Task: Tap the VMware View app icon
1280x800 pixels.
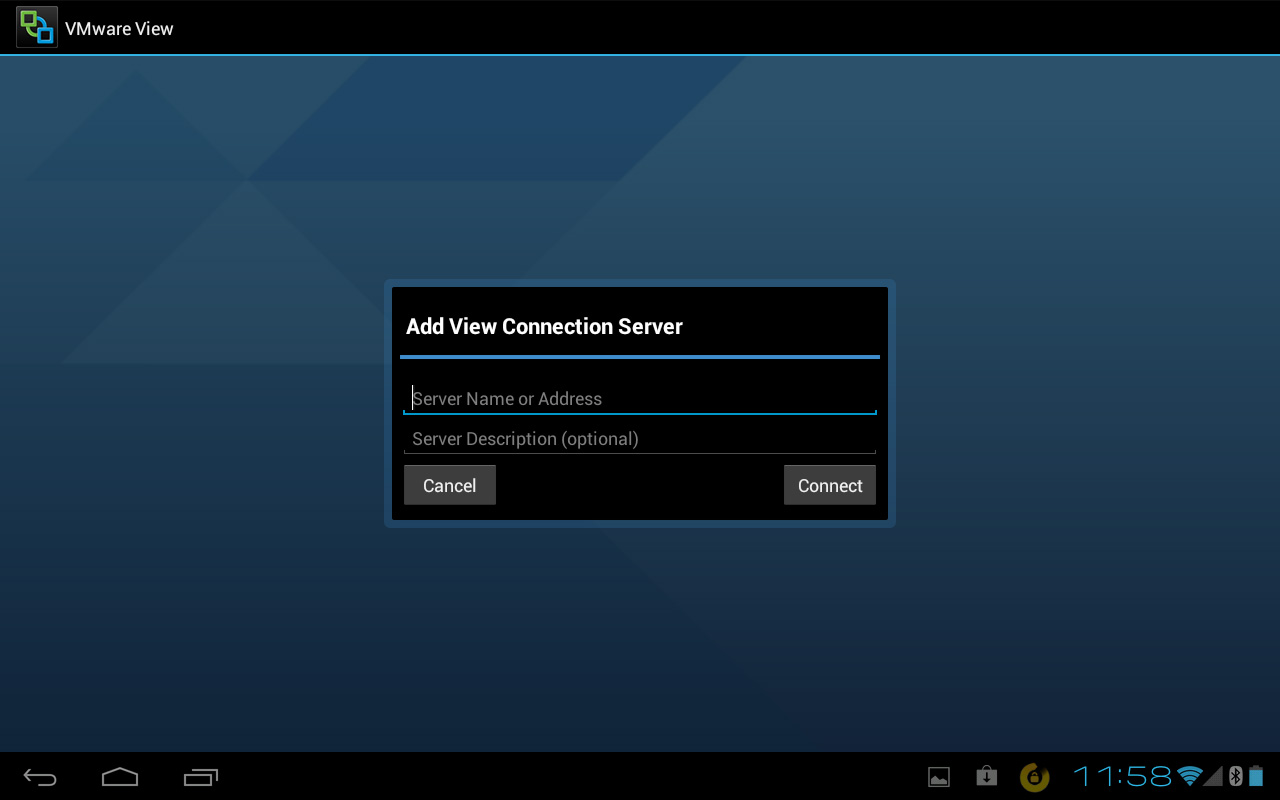Action: 37,27
